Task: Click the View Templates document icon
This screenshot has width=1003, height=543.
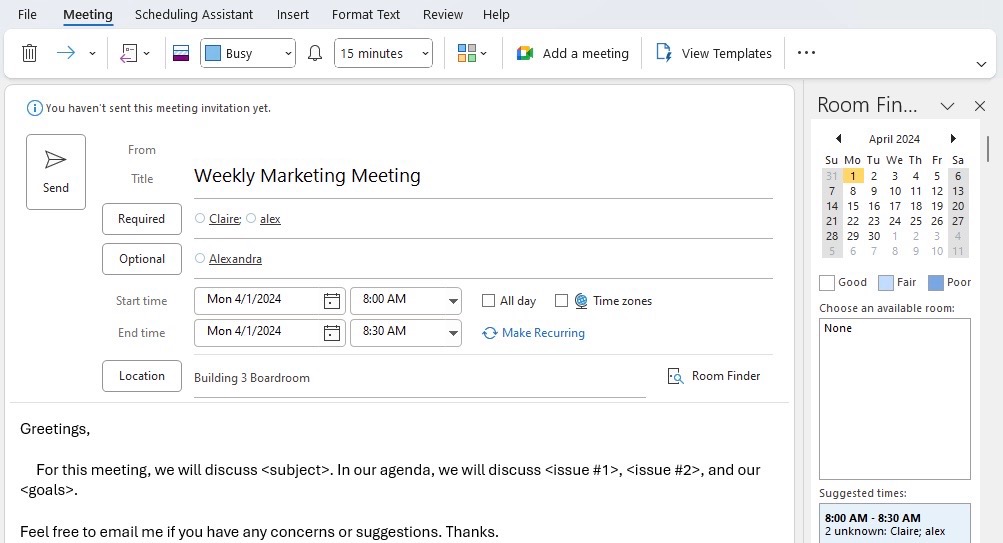Action: 664,53
